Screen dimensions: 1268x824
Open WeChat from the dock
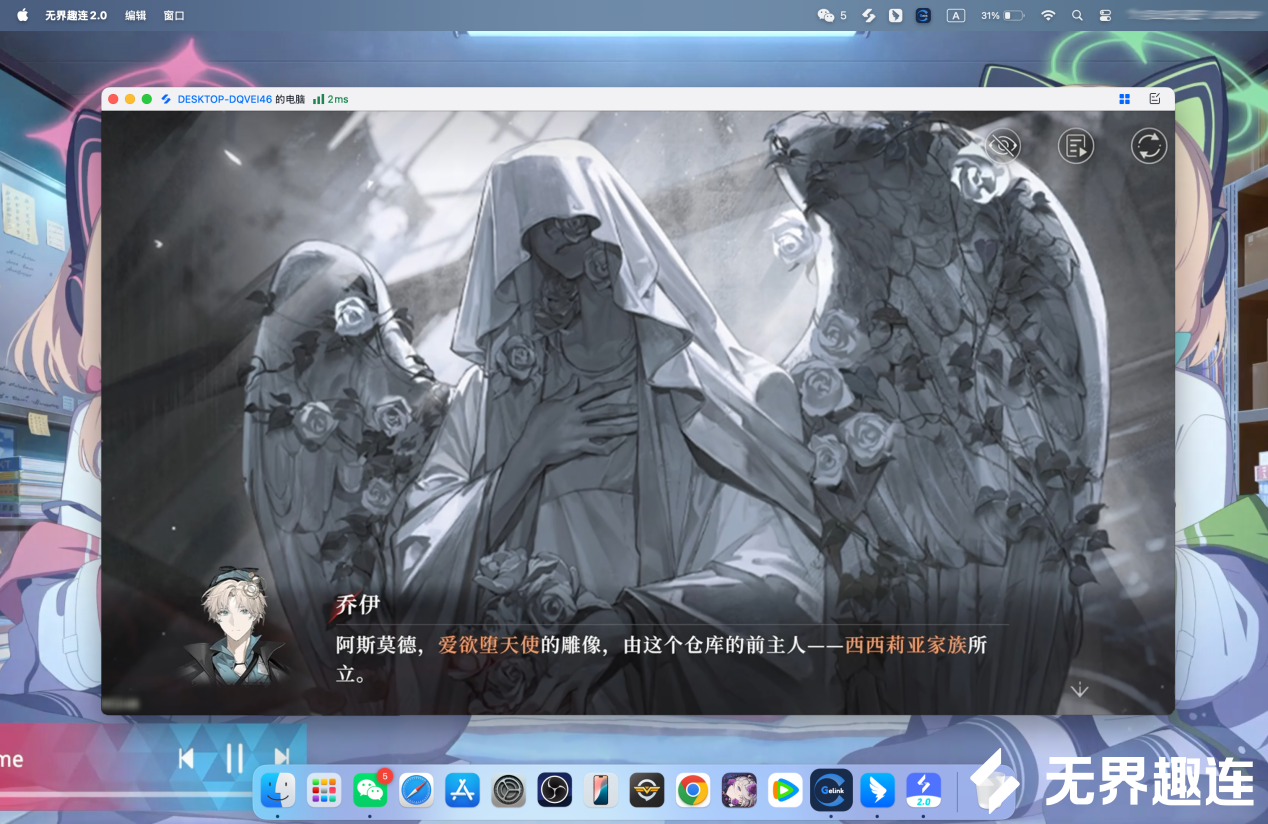(x=370, y=790)
